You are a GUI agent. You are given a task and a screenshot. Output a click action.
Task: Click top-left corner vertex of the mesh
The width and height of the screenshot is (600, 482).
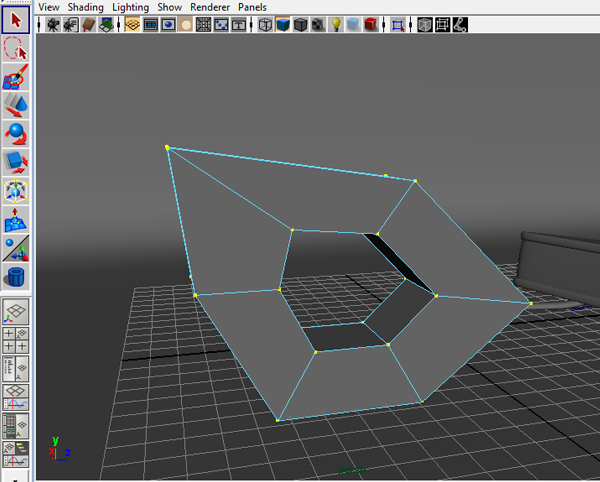167,148
